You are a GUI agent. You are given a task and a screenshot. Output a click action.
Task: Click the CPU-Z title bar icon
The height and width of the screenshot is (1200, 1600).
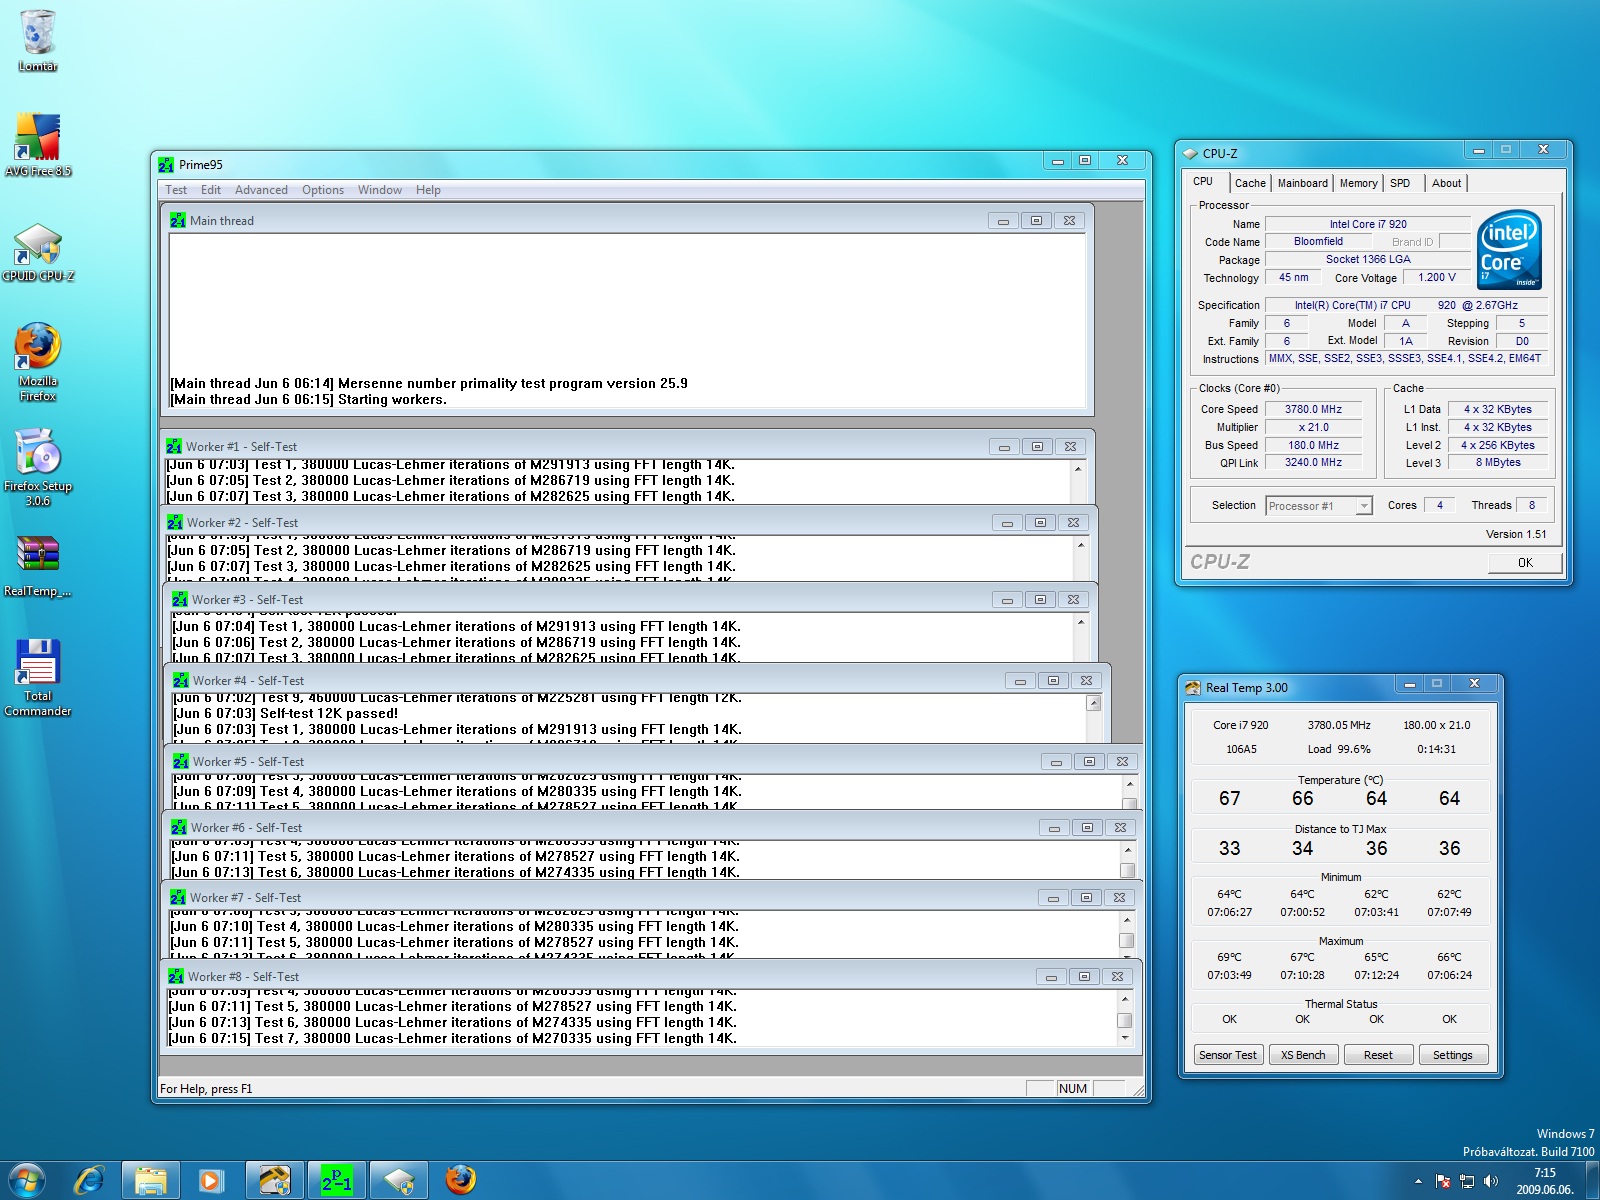(x=1190, y=153)
